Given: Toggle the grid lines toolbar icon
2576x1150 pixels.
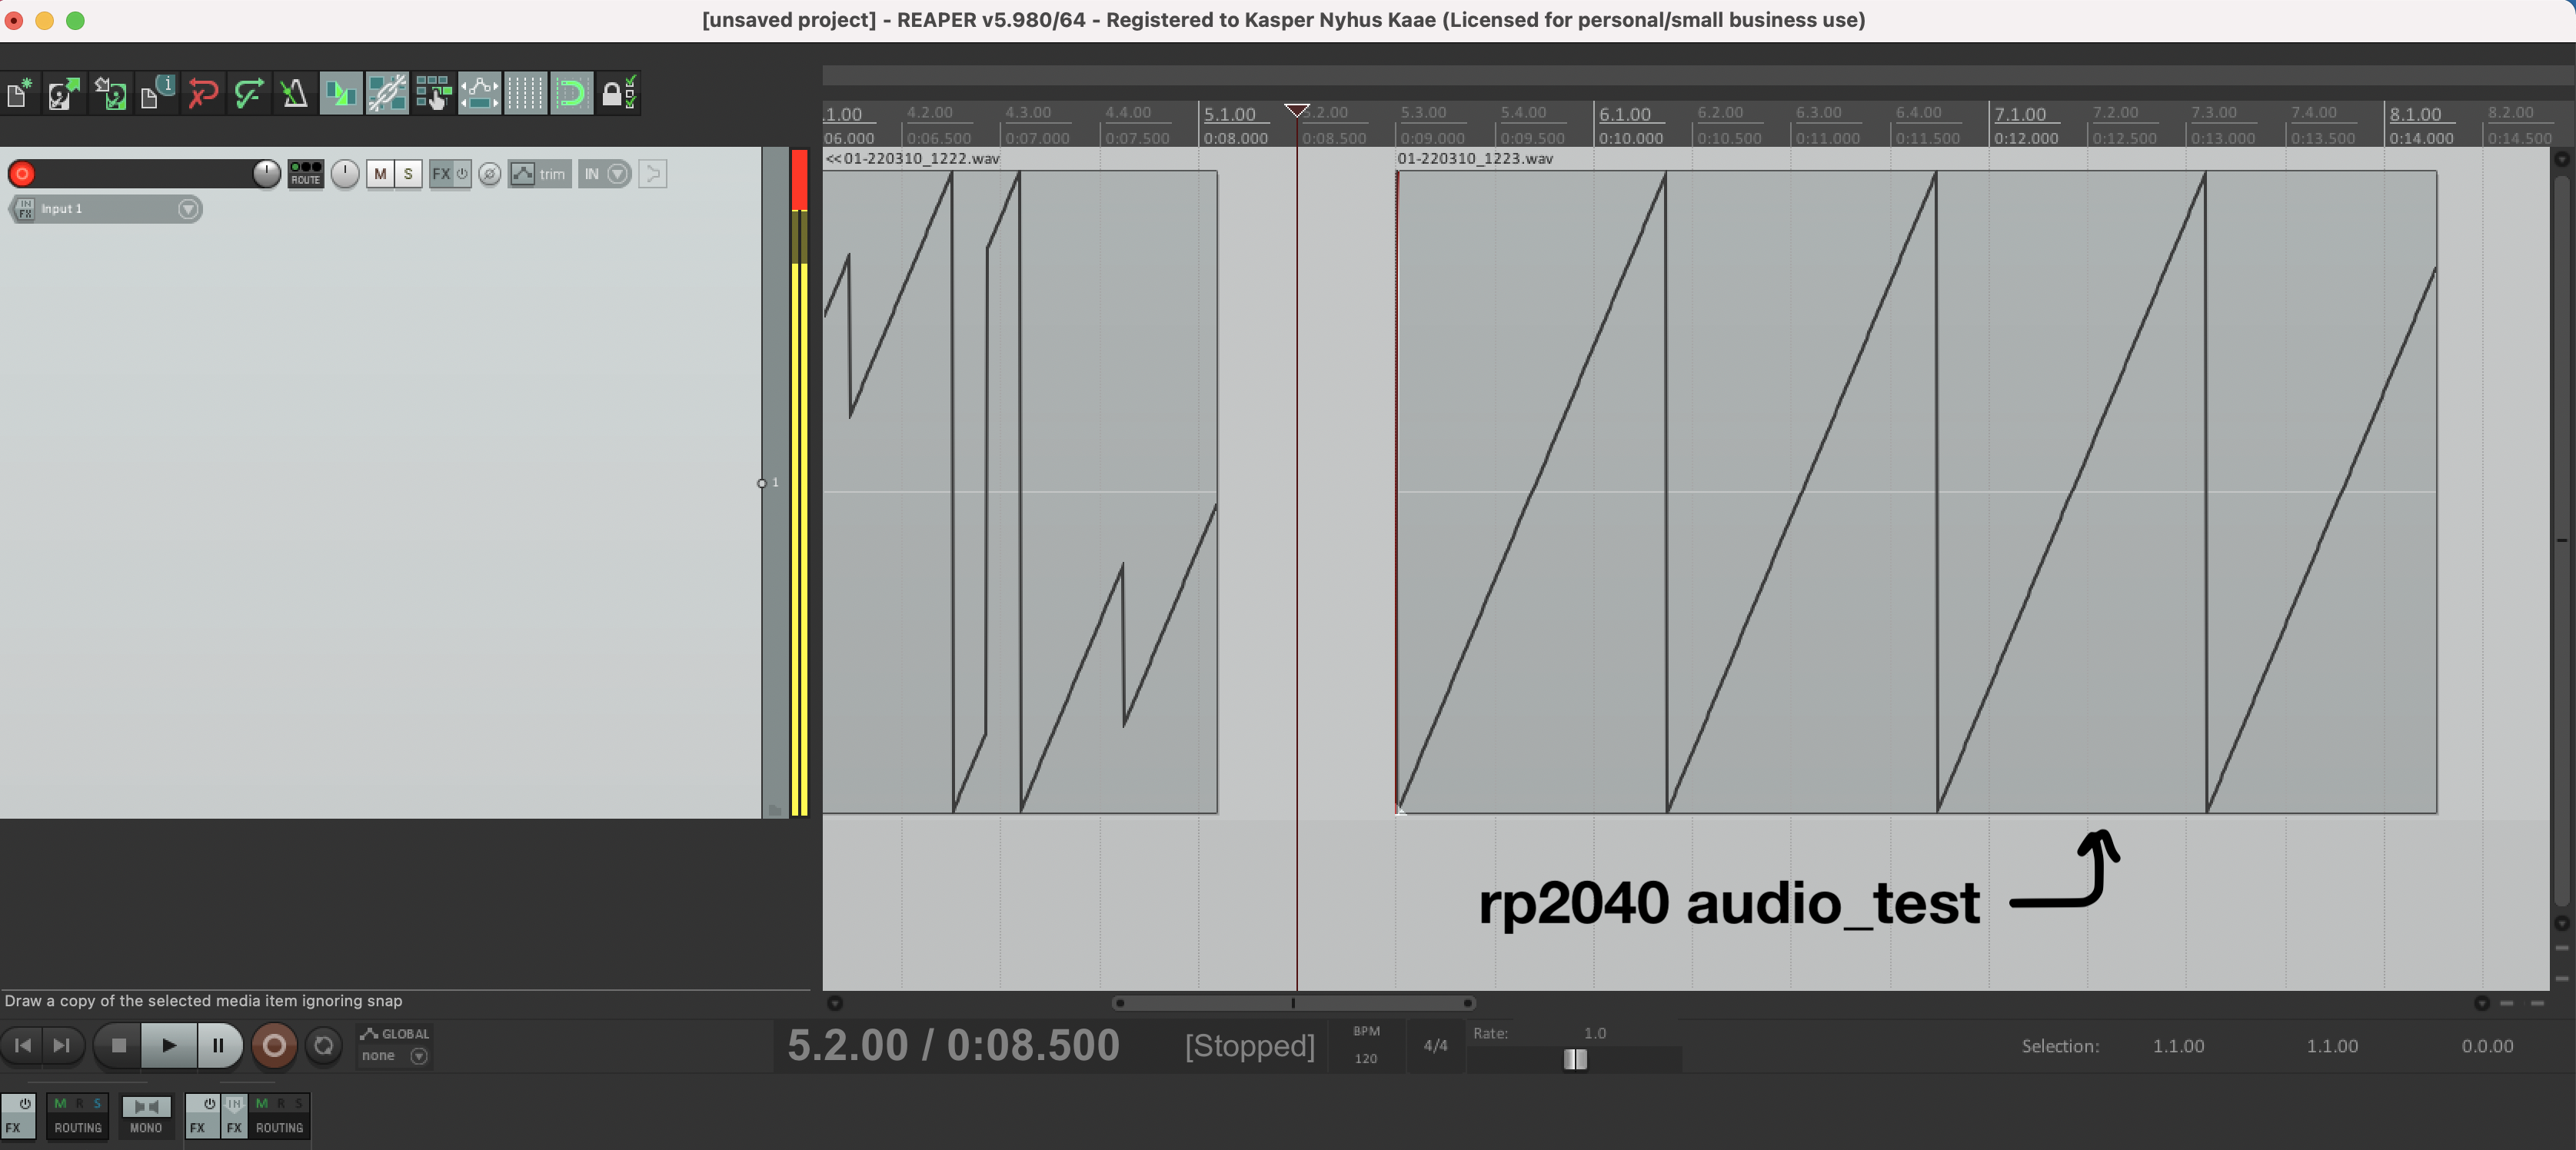Looking at the screenshot, I should (x=525, y=94).
